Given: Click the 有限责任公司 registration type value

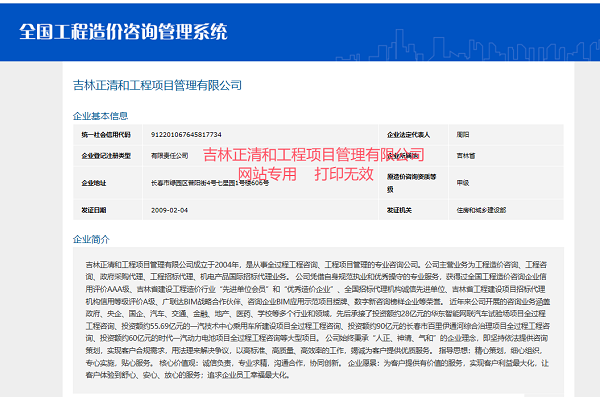Looking at the screenshot, I should click(x=170, y=155).
